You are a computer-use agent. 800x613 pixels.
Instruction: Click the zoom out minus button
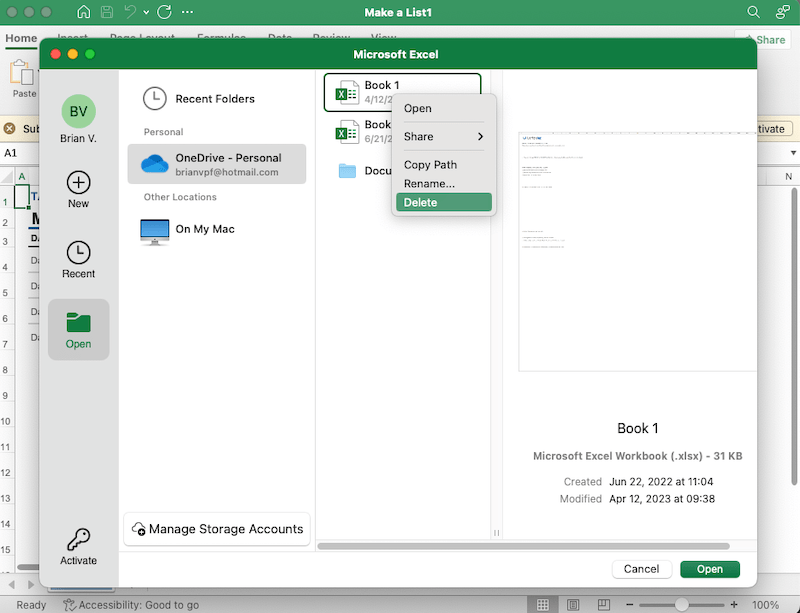click(630, 605)
